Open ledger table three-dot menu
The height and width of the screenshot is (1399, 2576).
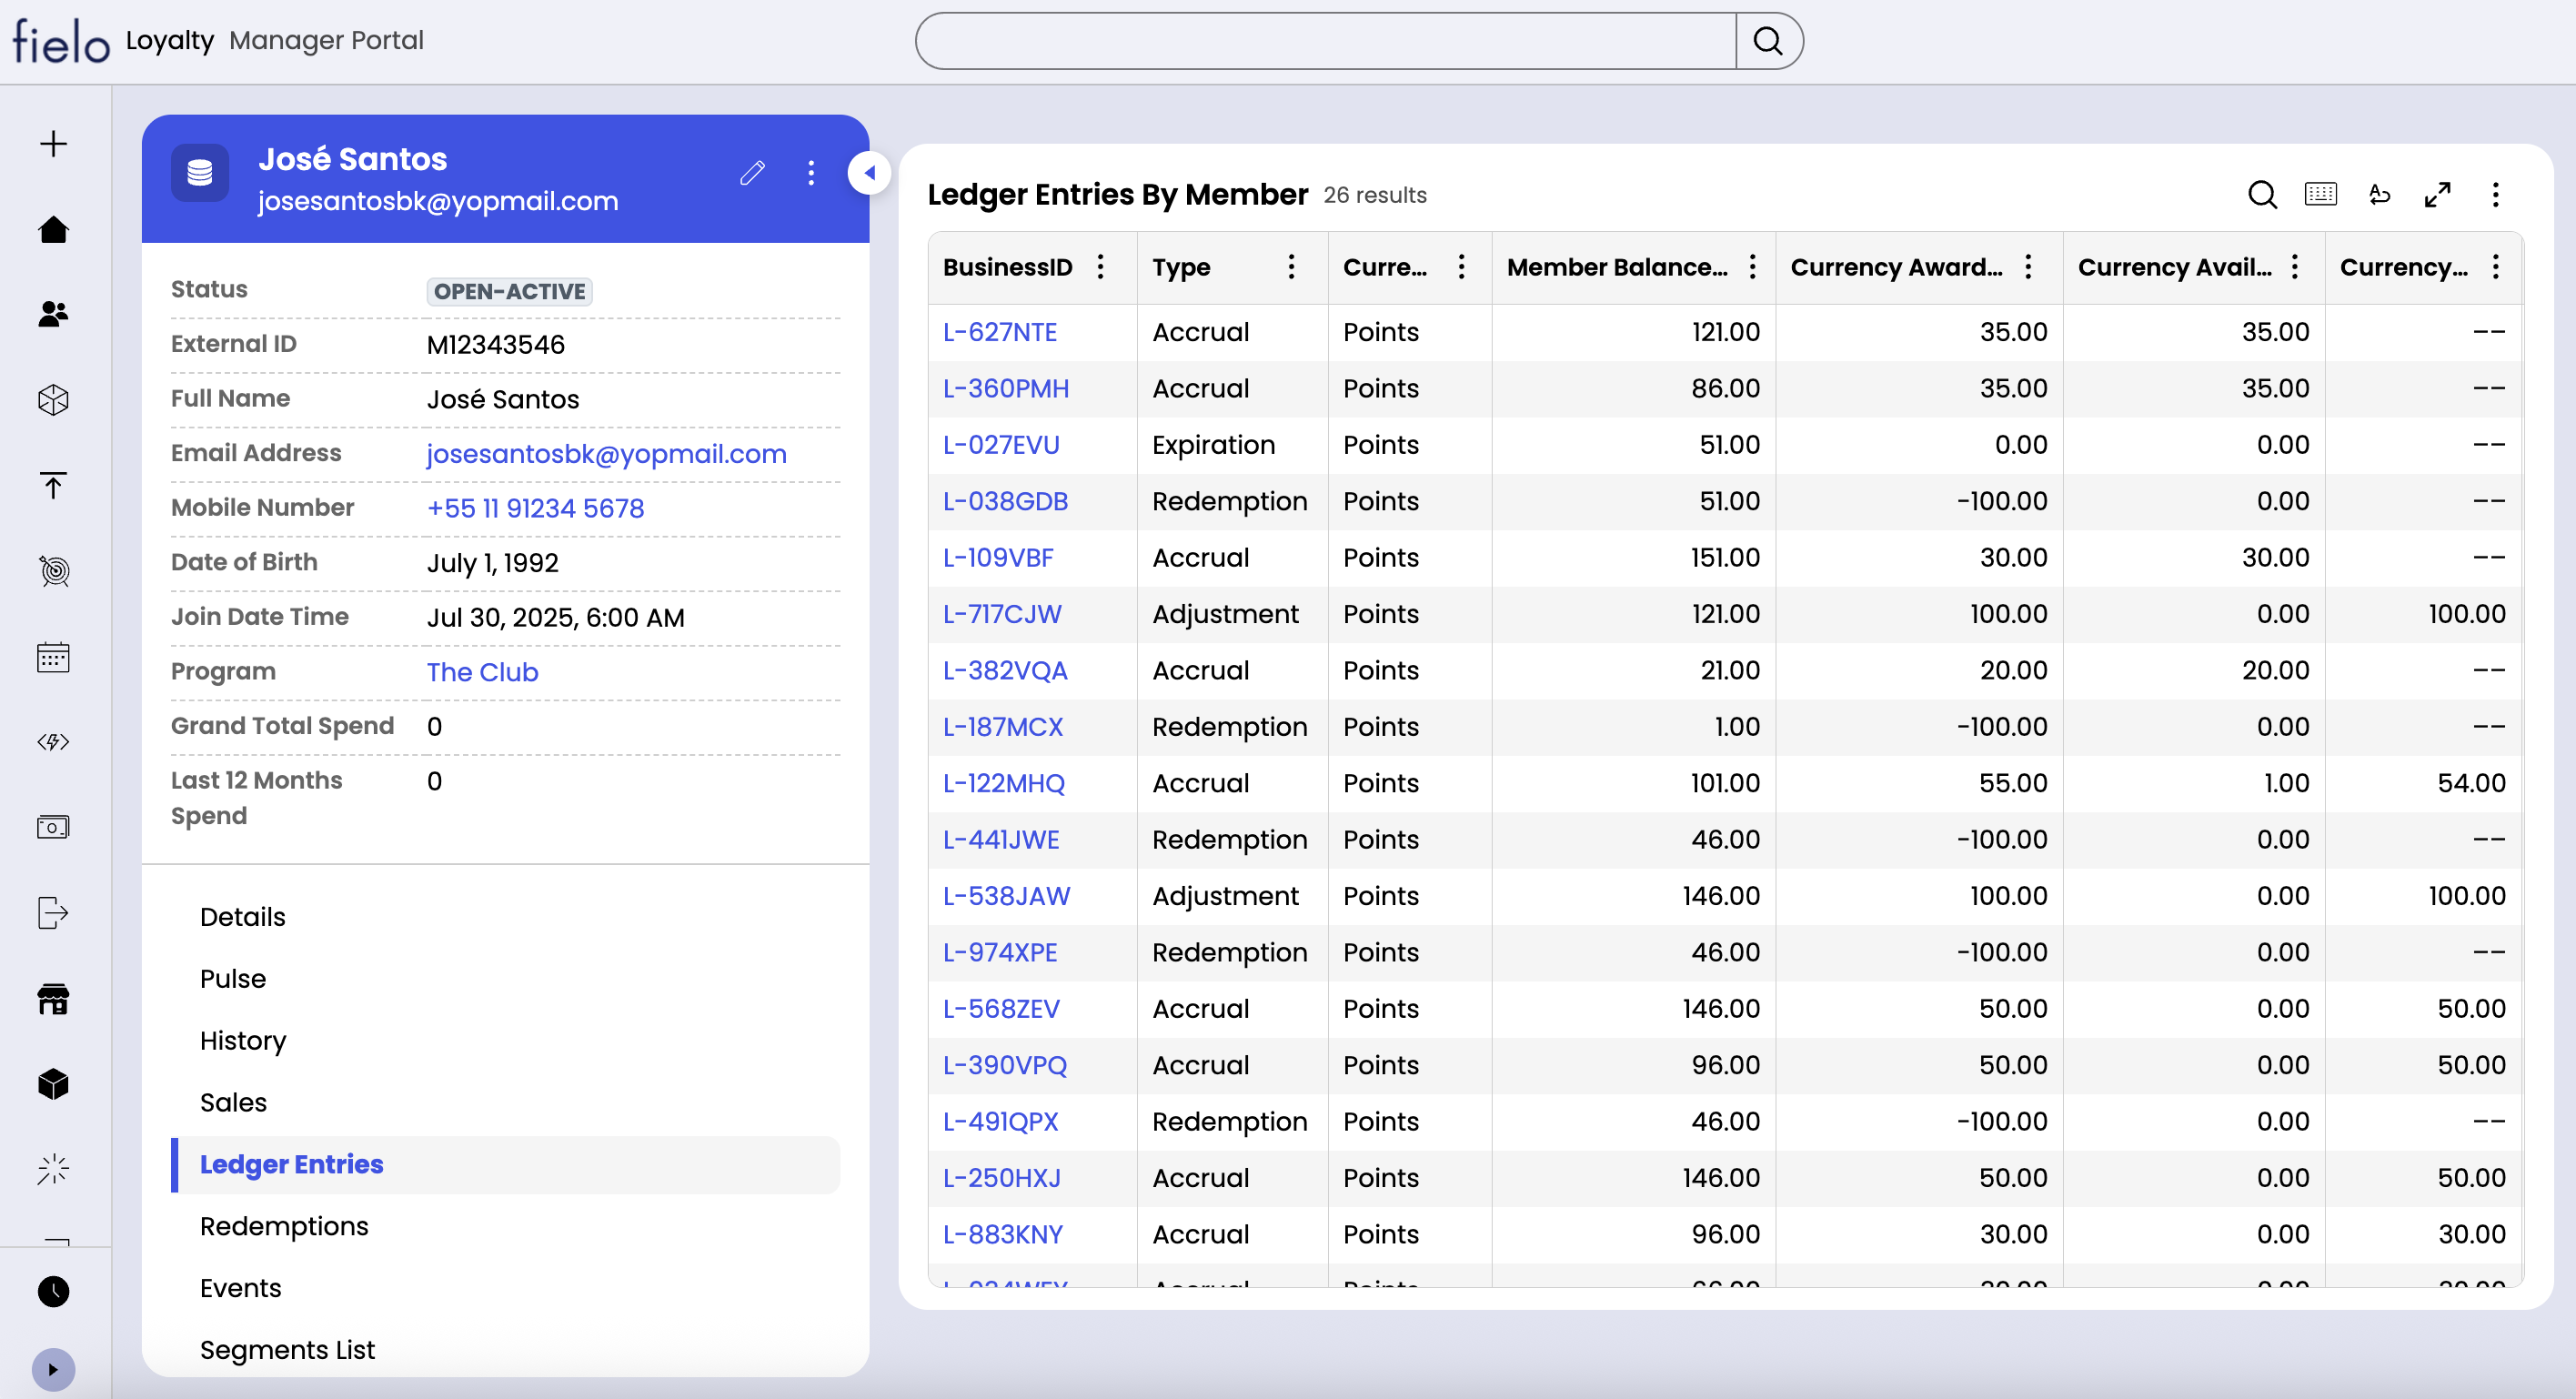[x=2495, y=194]
